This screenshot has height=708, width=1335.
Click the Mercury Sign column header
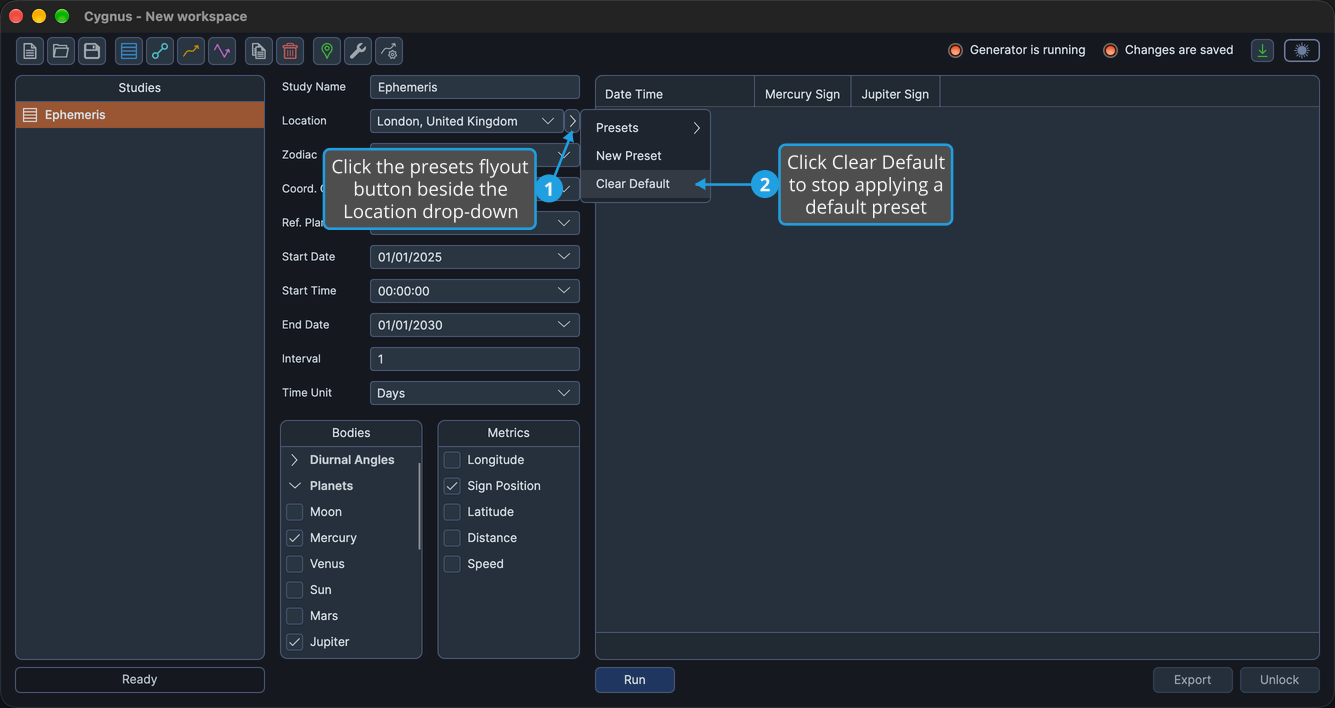[x=802, y=94]
